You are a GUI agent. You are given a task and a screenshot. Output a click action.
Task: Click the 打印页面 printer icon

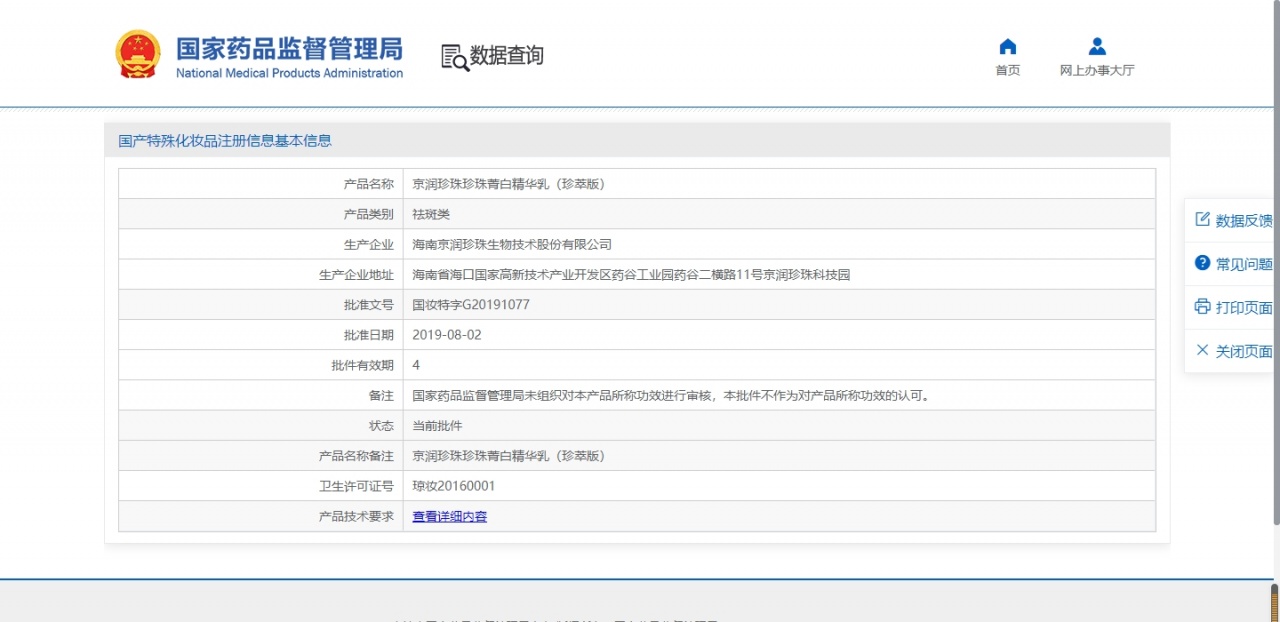1203,307
